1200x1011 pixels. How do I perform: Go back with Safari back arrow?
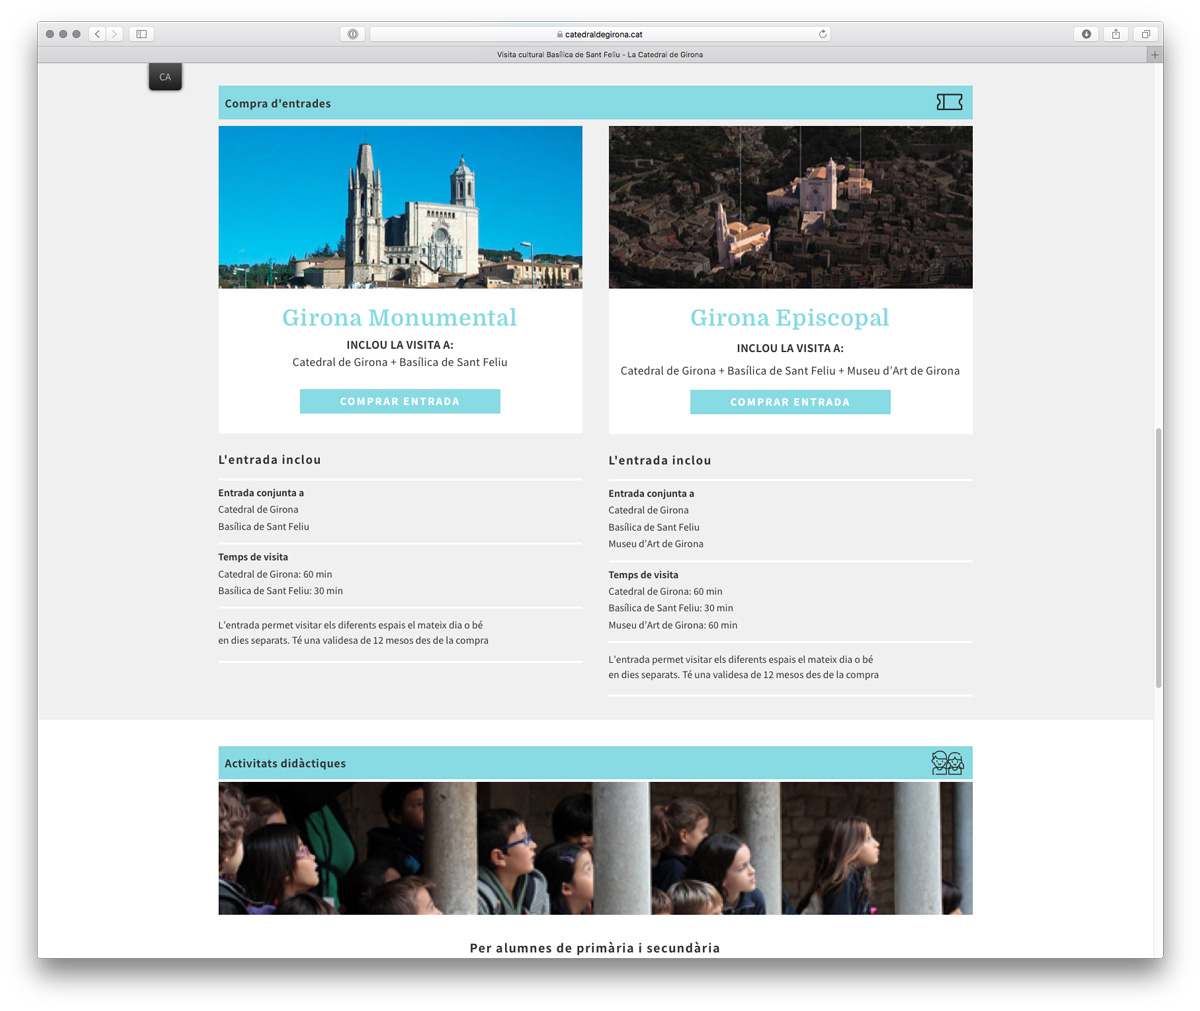point(97,34)
